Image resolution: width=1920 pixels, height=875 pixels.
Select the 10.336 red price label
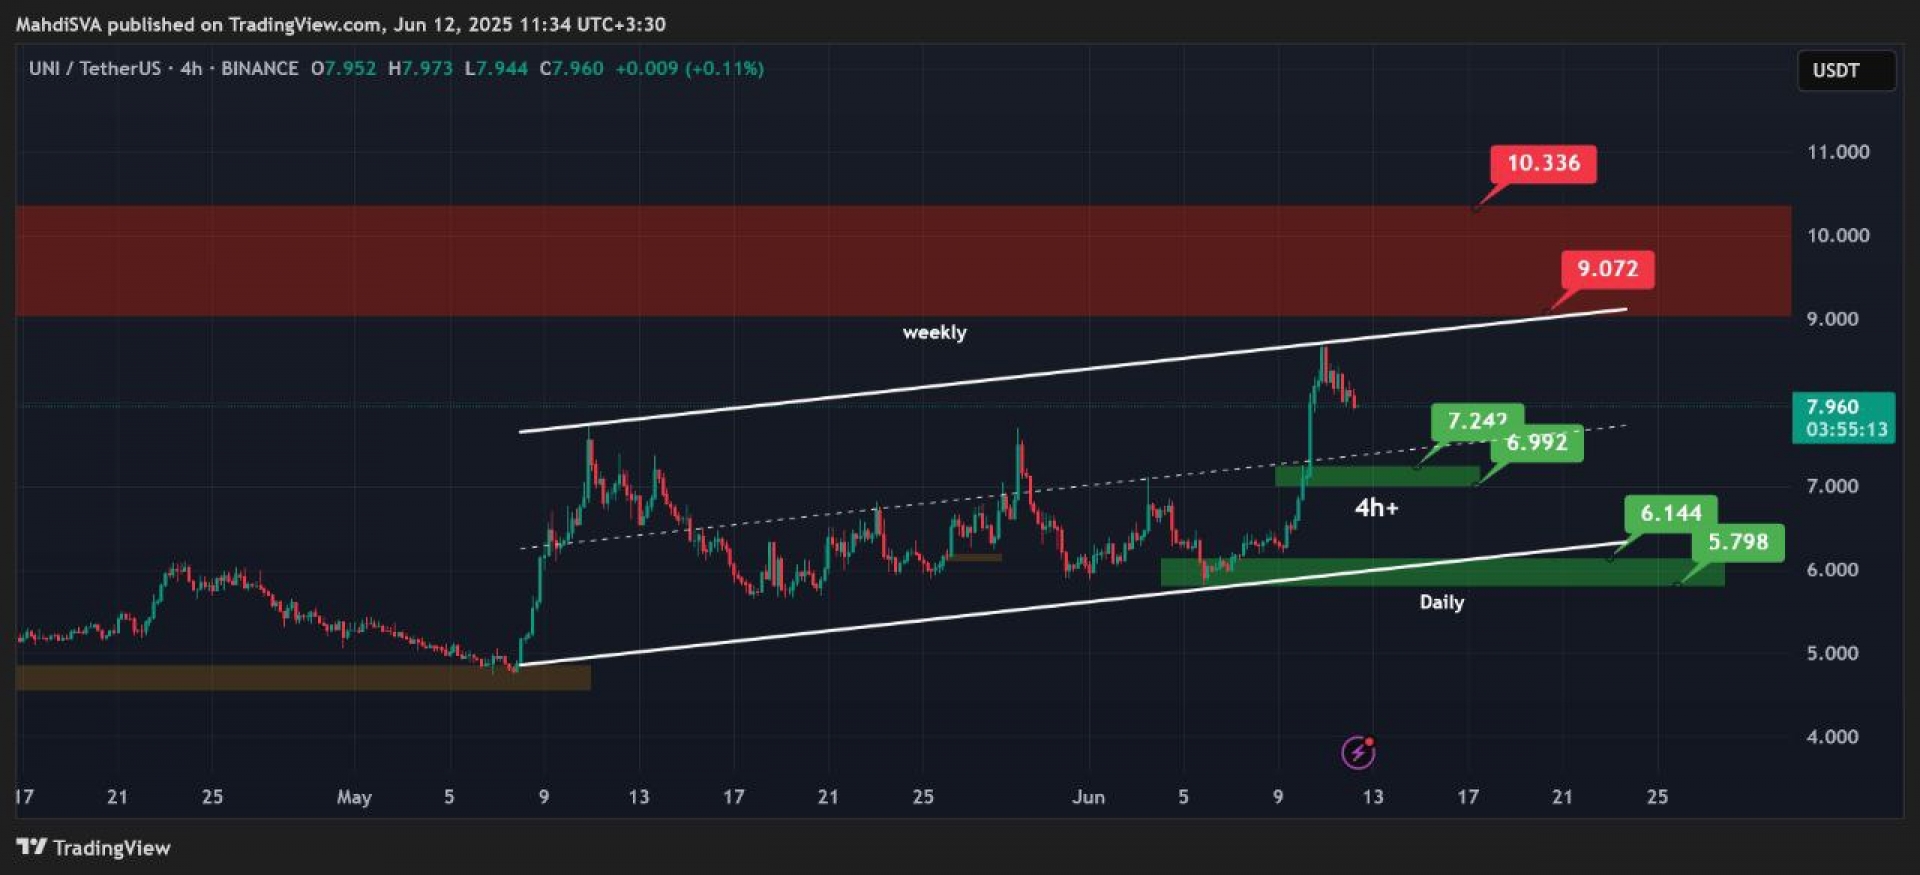click(x=1543, y=163)
